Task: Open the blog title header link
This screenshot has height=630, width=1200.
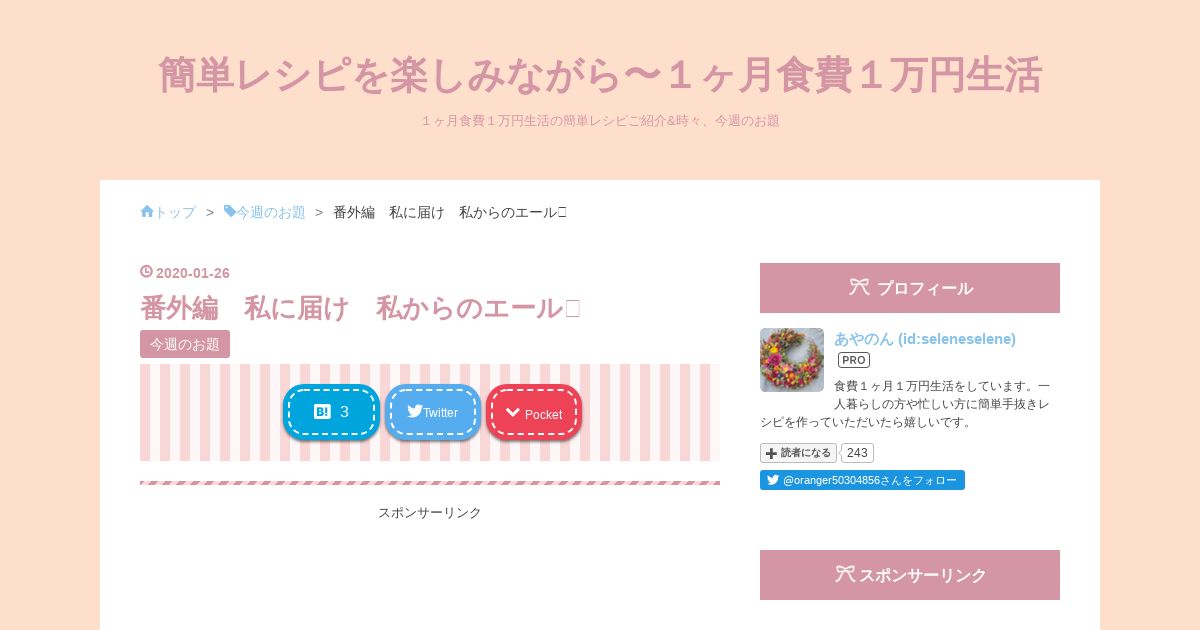Action: (x=600, y=75)
